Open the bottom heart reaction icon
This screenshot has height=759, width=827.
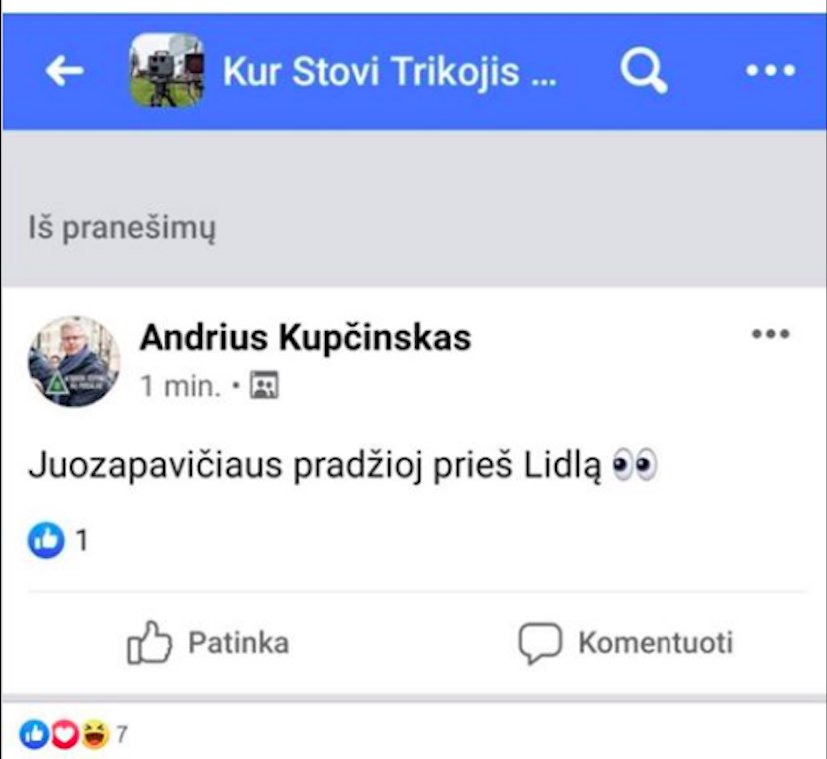pos(64,735)
